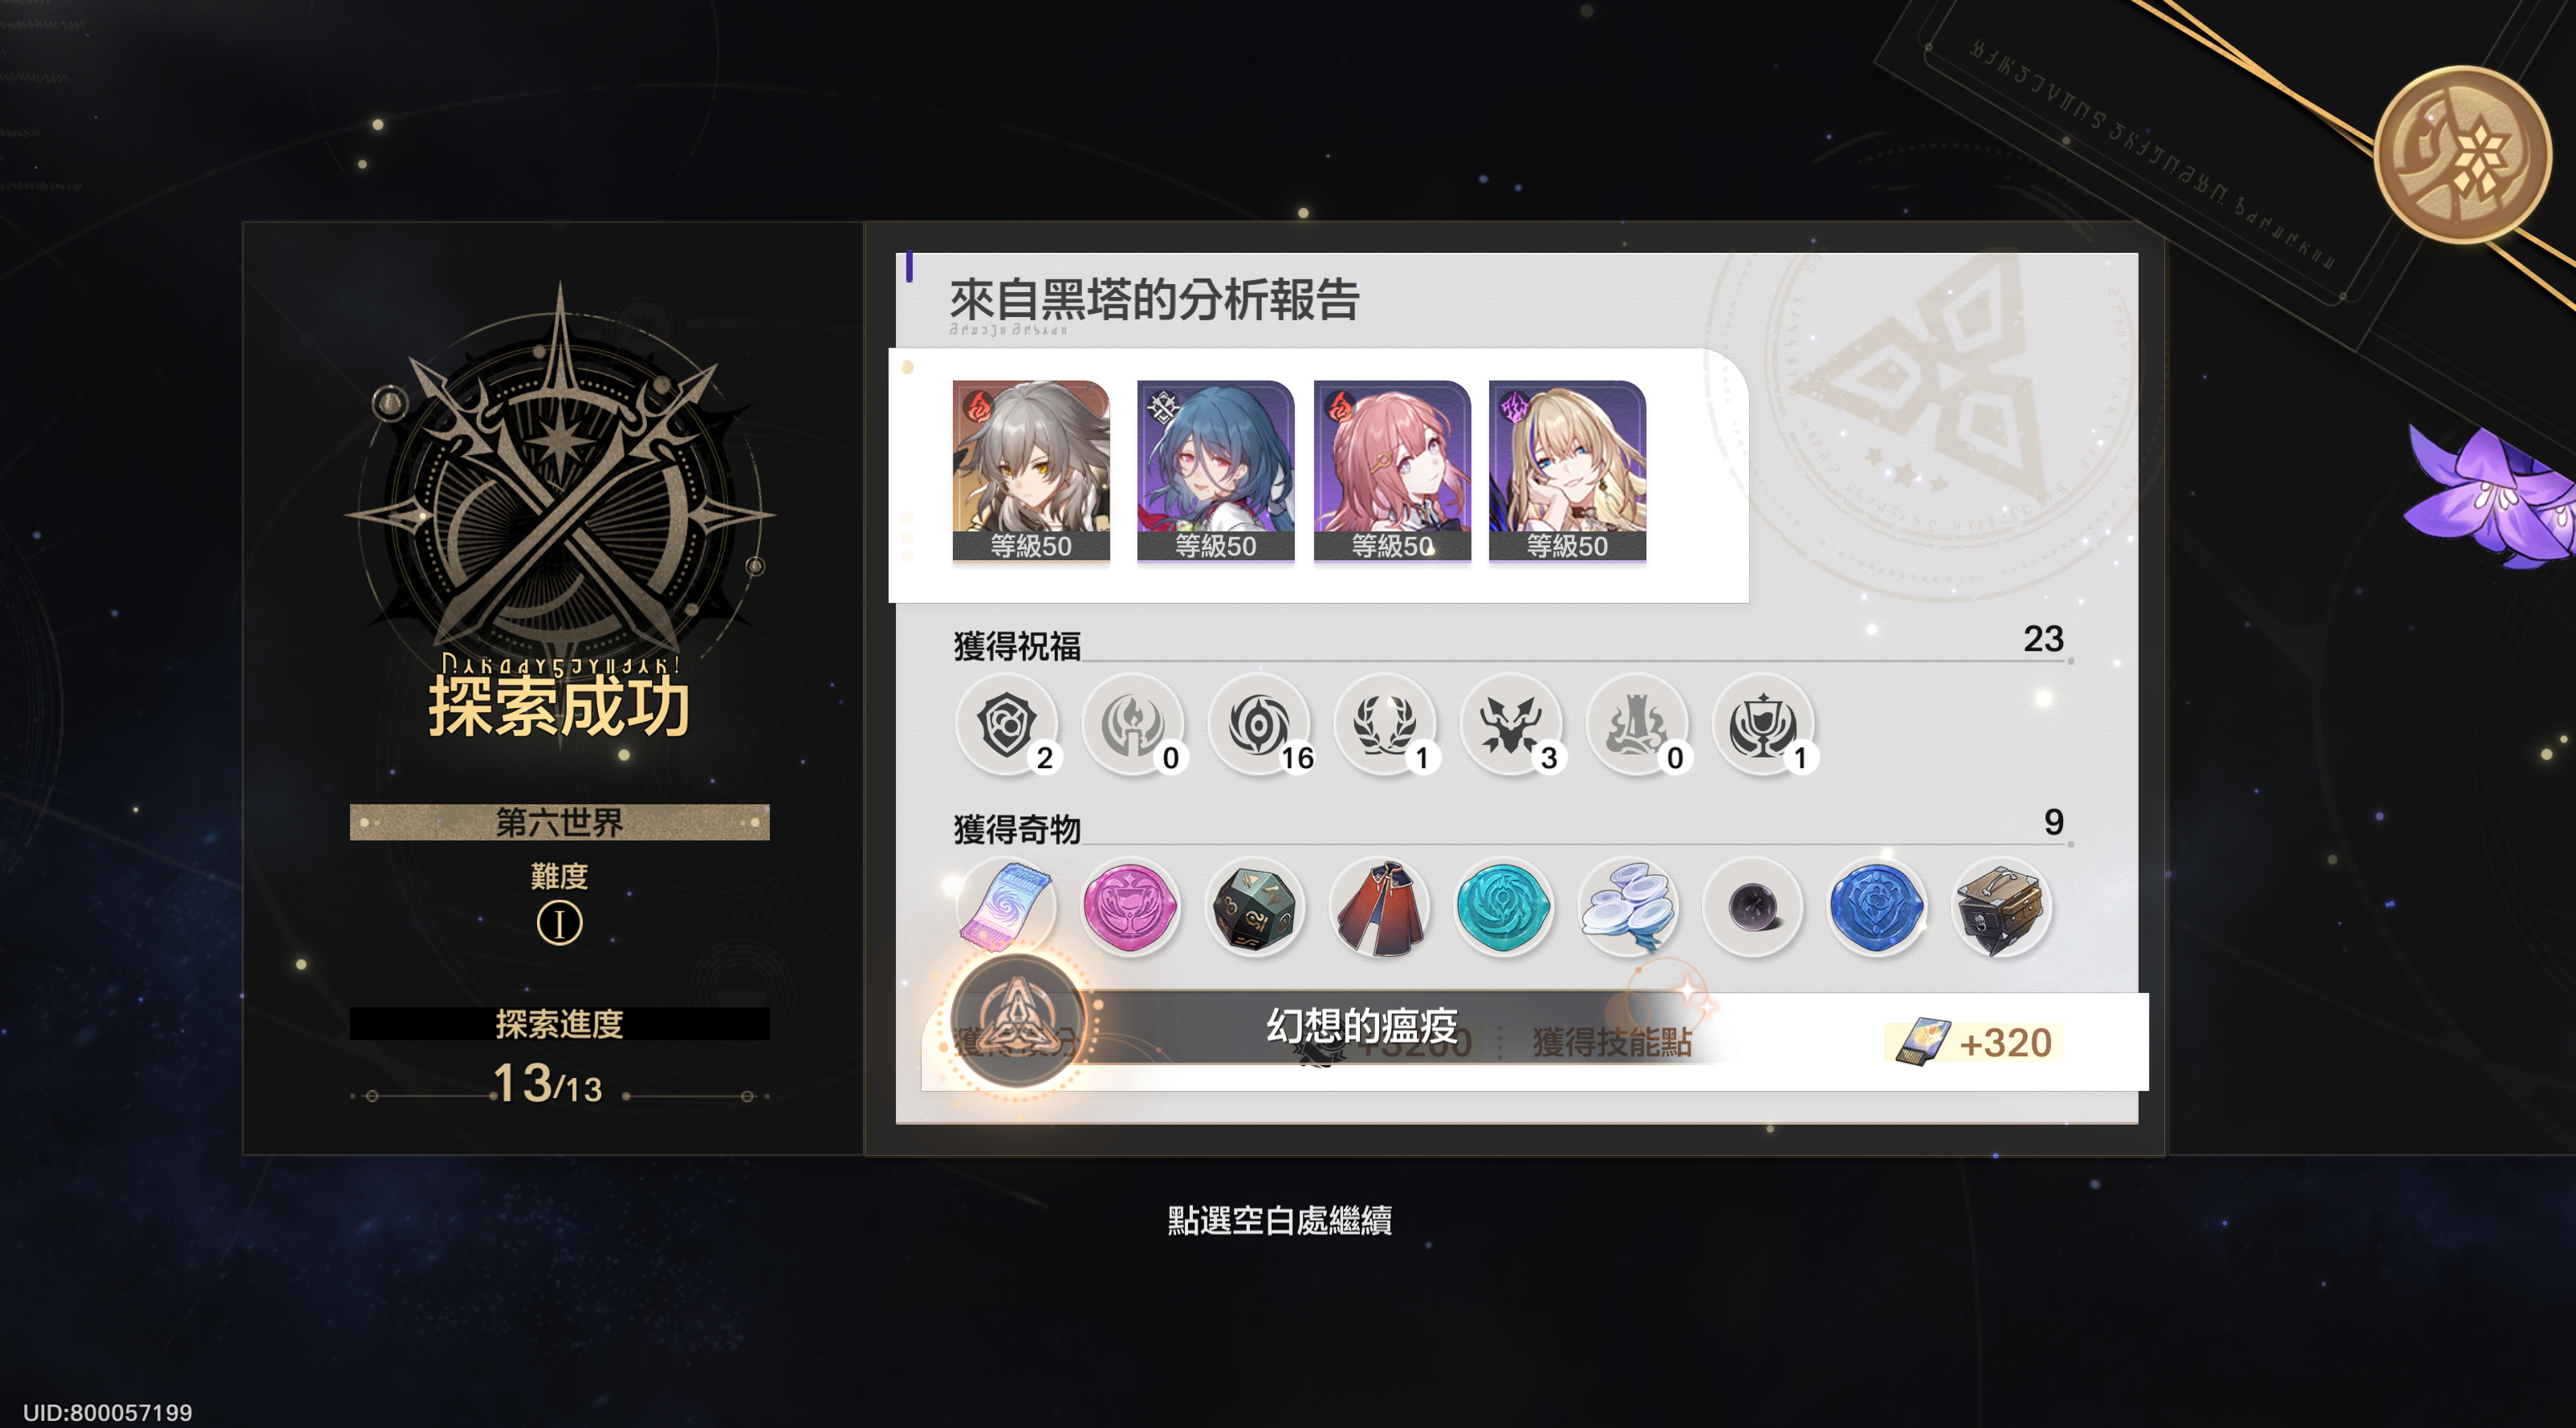Click the teal seal curio
The width and height of the screenshot is (2576, 1428).
click(x=1503, y=907)
